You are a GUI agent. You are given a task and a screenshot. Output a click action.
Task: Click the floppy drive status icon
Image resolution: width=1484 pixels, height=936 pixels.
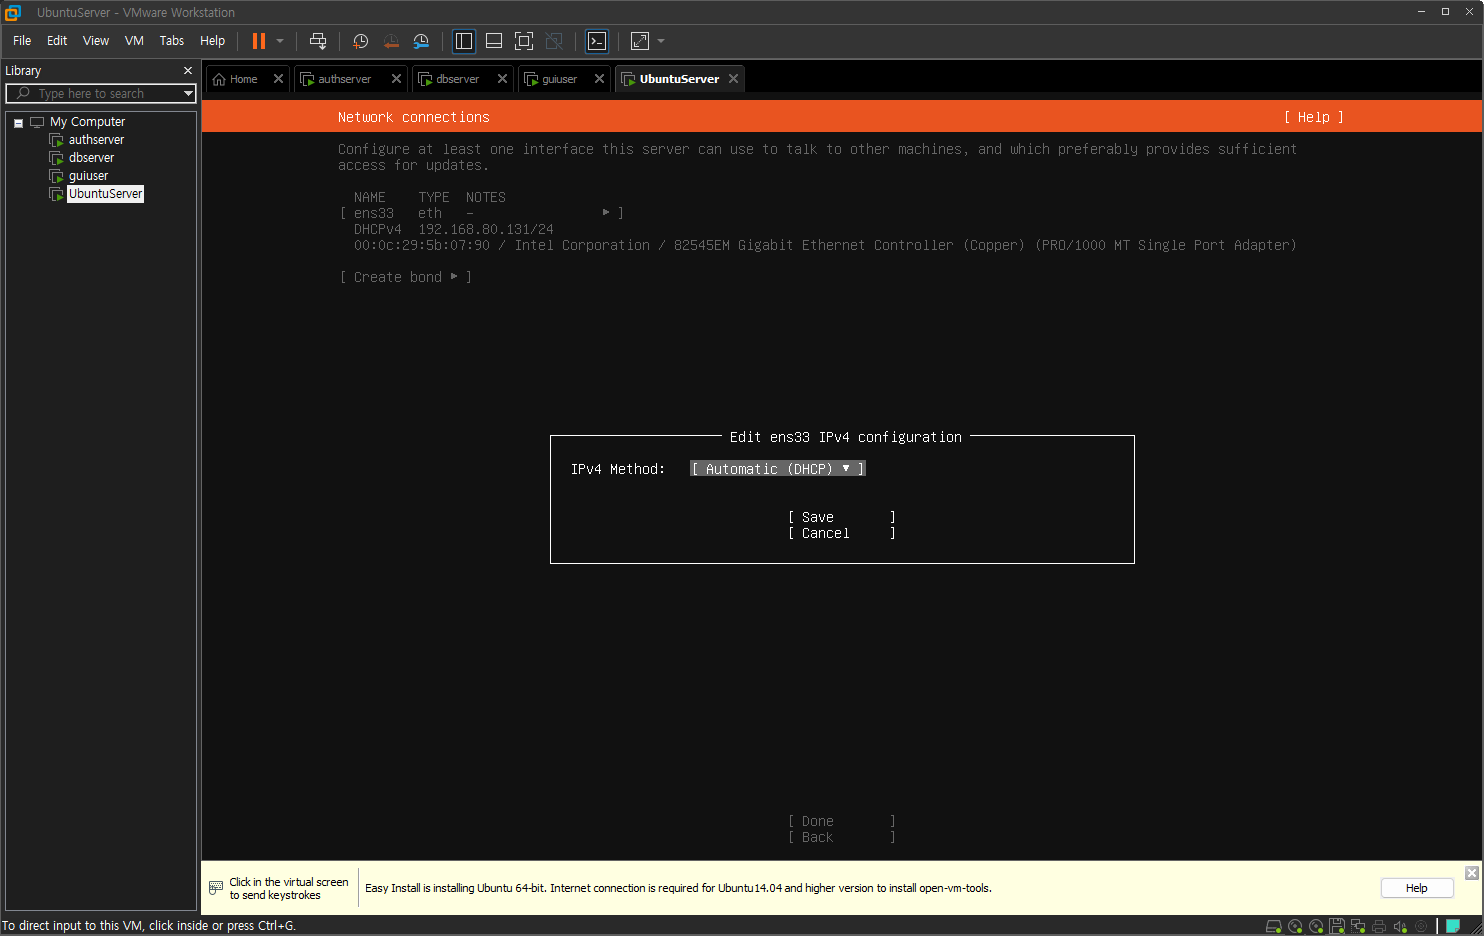pyautogui.click(x=1337, y=926)
